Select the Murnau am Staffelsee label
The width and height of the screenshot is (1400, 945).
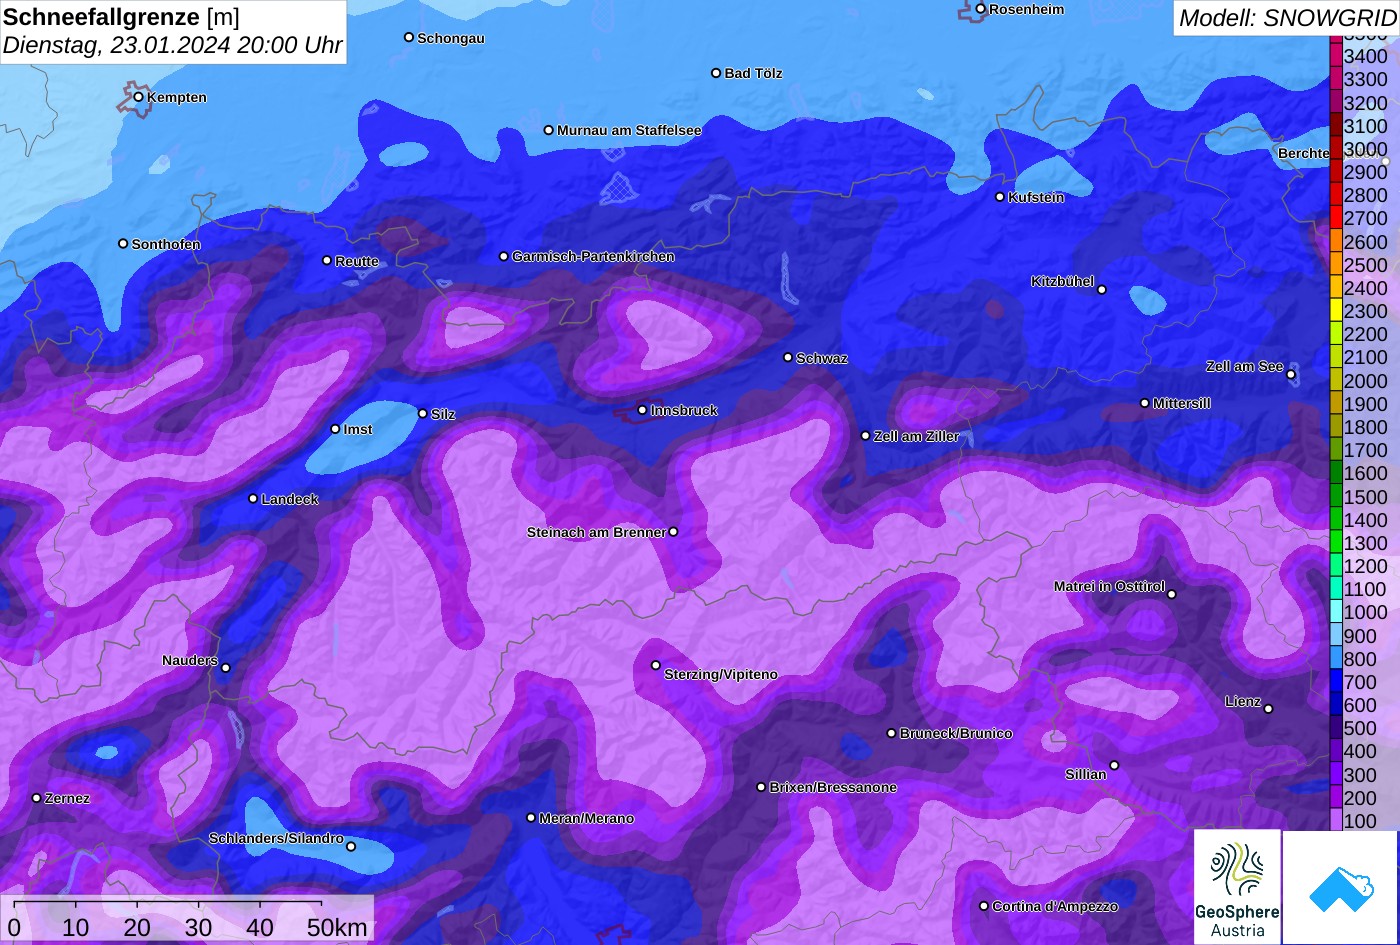coord(629,130)
